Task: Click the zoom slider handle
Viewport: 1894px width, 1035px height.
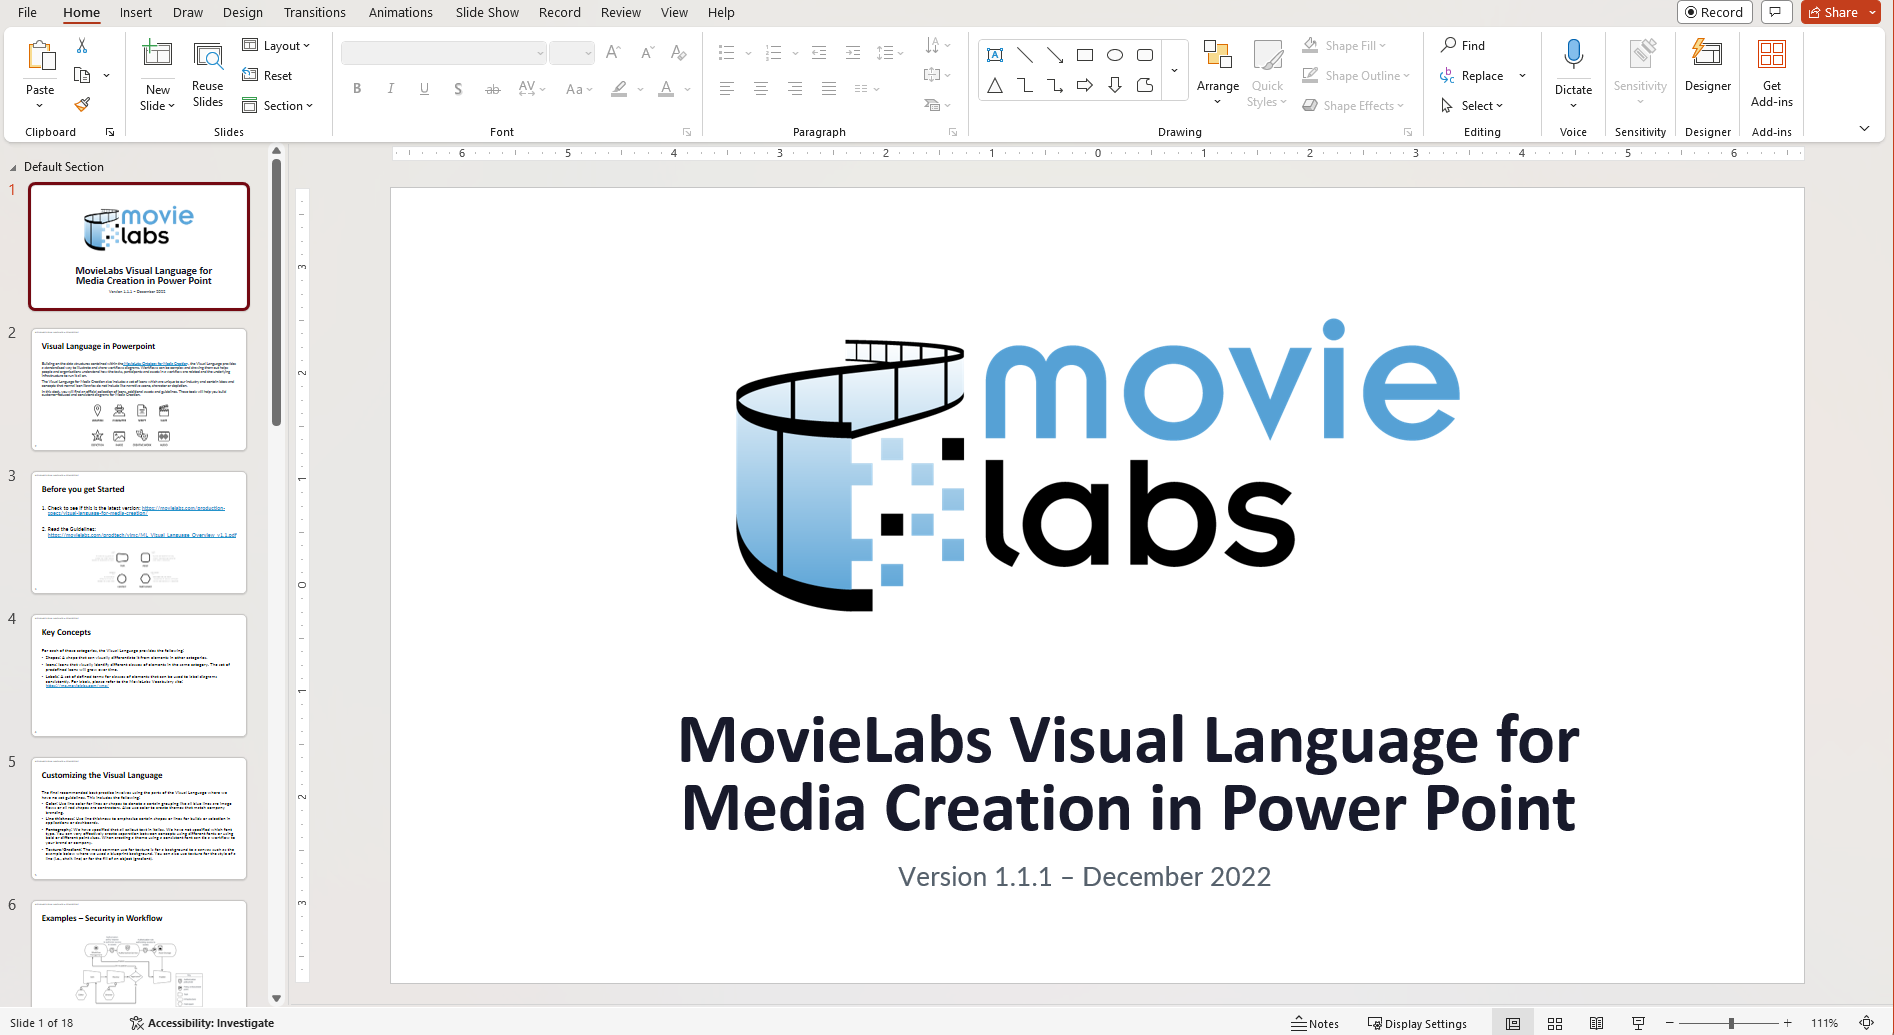Action: (x=1731, y=1023)
